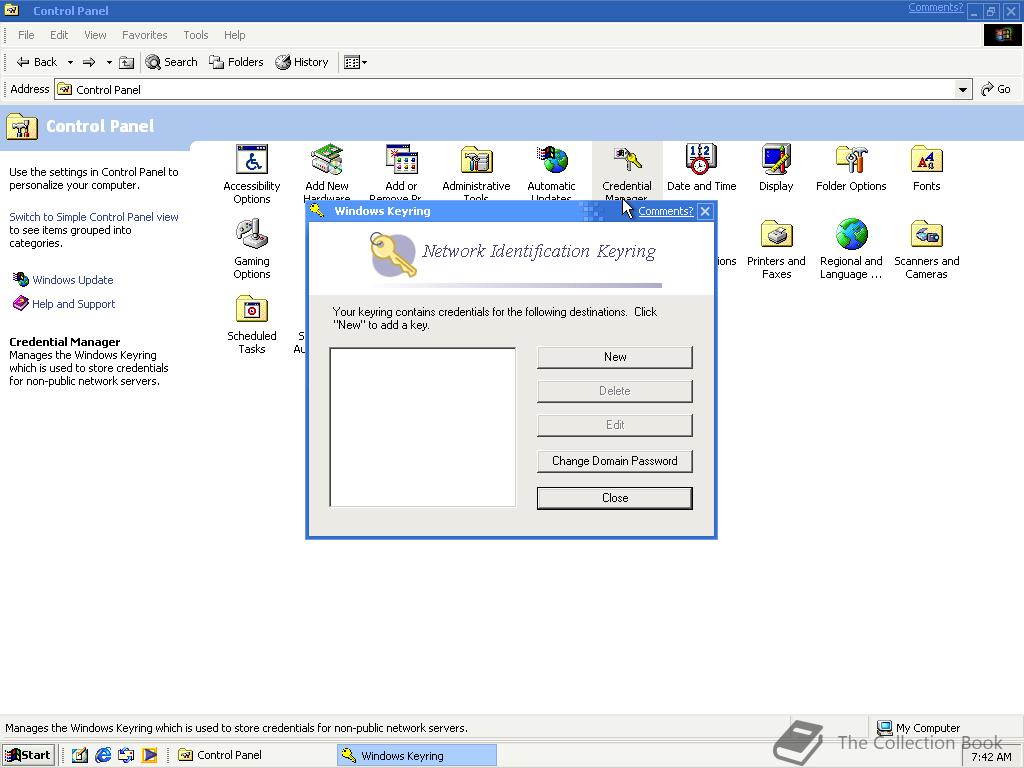Open Automatic Updates icon
Image resolution: width=1024 pixels, height=768 pixels.
point(551,160)
